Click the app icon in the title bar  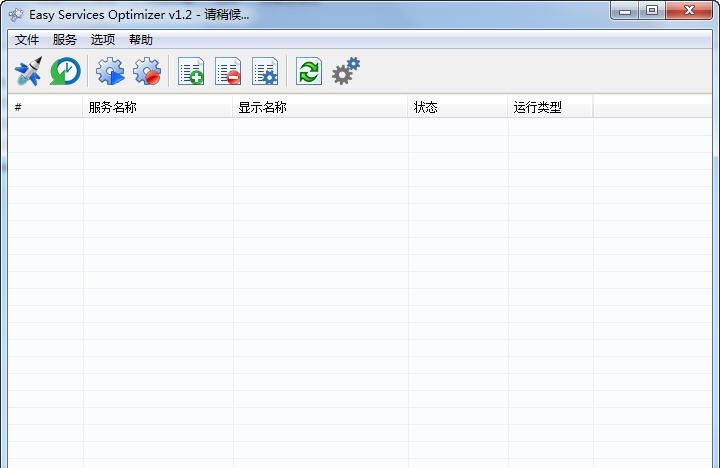tap(16, 15)
